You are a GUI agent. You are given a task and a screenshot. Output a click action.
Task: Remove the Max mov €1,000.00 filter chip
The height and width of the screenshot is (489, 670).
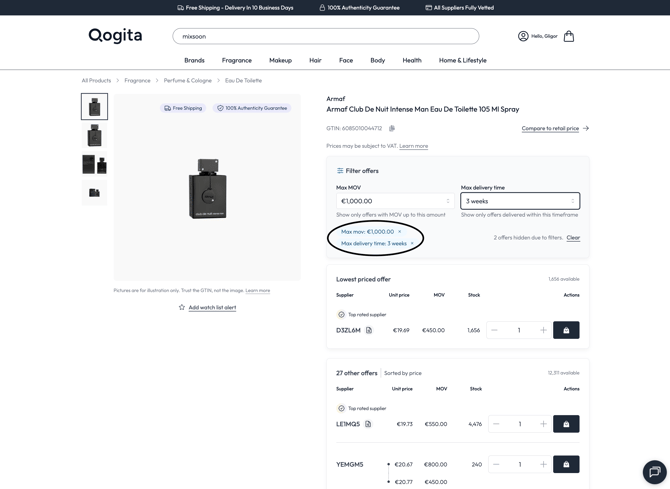tap(400, 232)
